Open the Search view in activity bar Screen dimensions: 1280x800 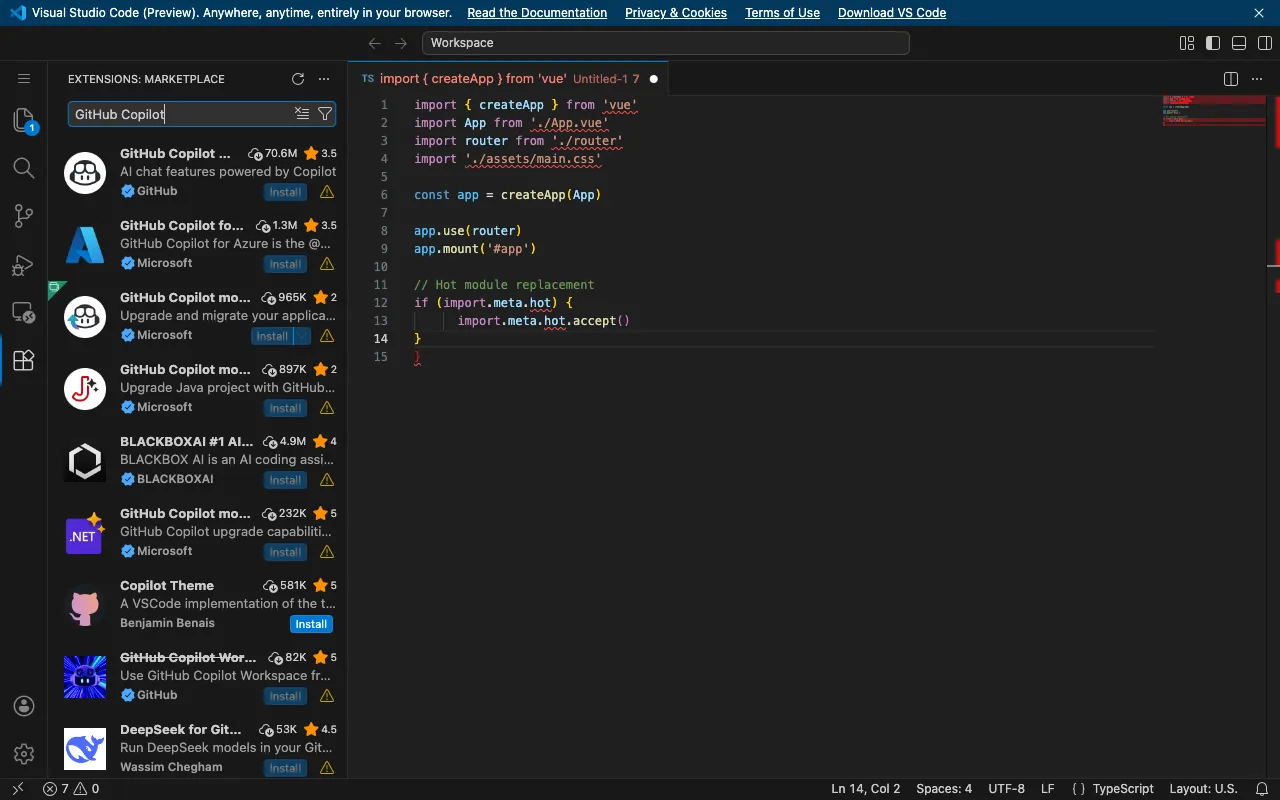(x=24, y=168)
